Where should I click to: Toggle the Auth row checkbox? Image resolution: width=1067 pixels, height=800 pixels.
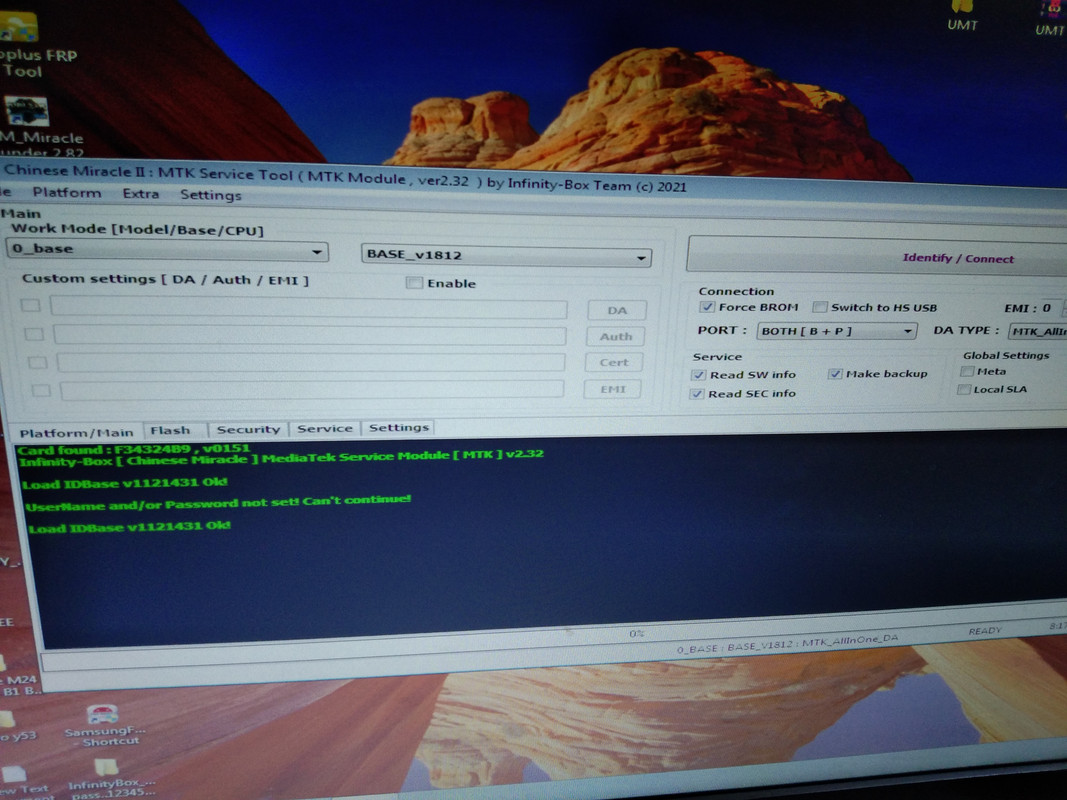tap(34, 334)
